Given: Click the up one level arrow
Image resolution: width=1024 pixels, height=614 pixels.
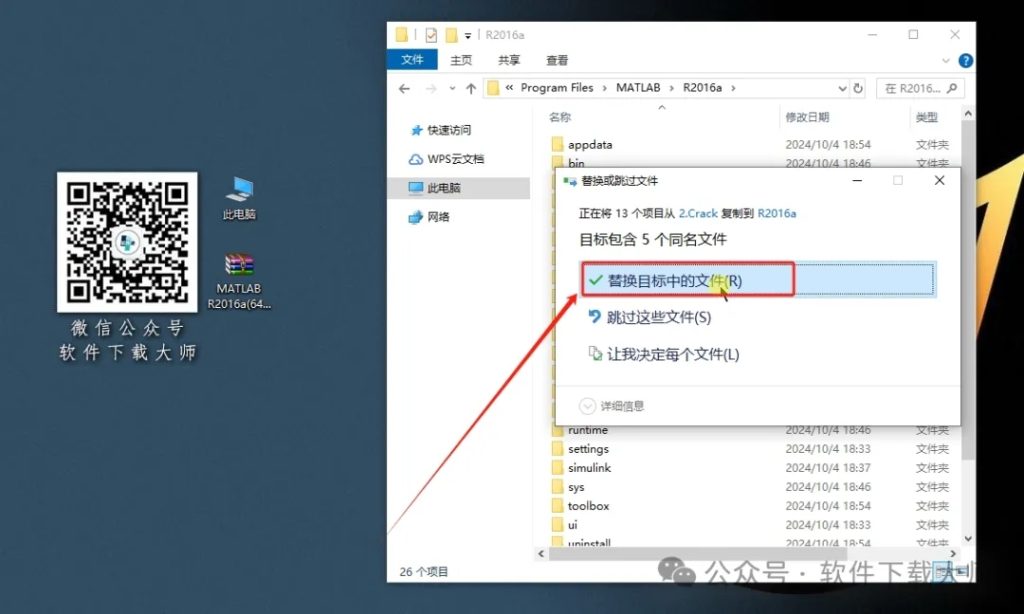Looking at the screenshot, I should [x=470, y=88].
